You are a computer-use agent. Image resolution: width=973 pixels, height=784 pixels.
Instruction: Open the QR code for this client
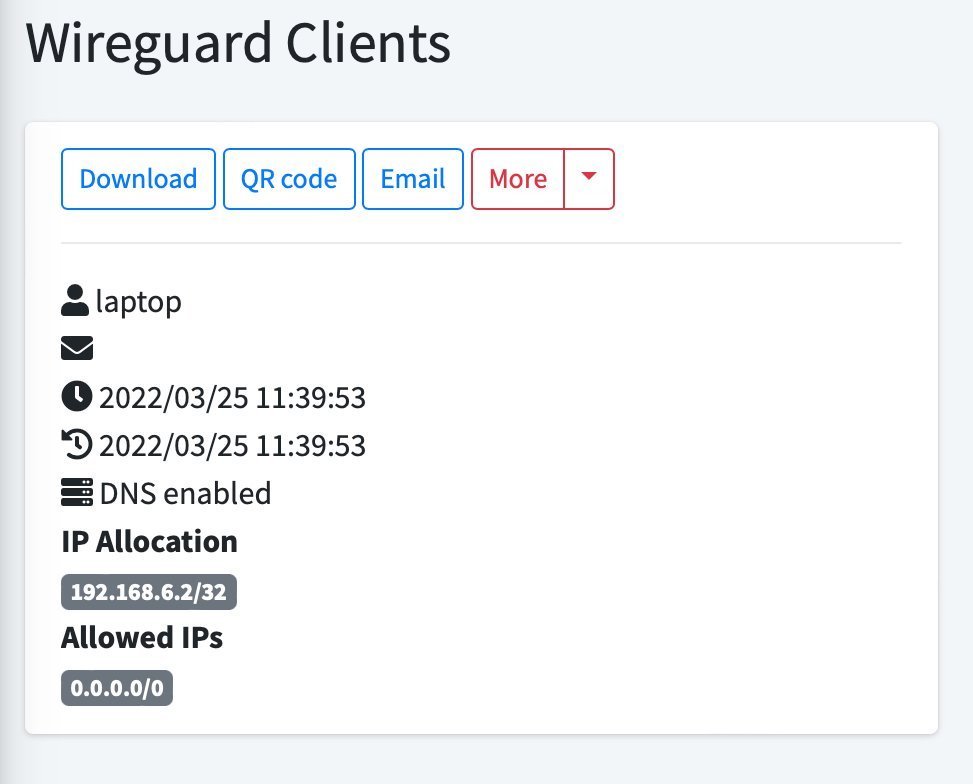click(x=289, y=179)
